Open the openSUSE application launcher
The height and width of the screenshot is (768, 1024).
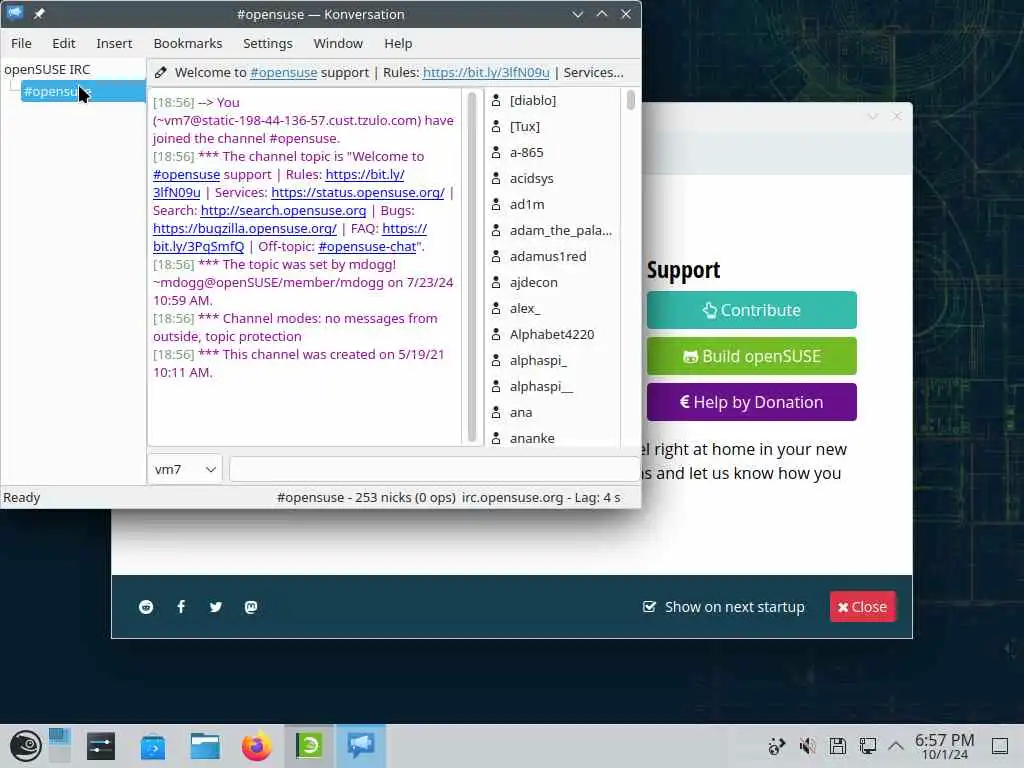tap(25, 746)
